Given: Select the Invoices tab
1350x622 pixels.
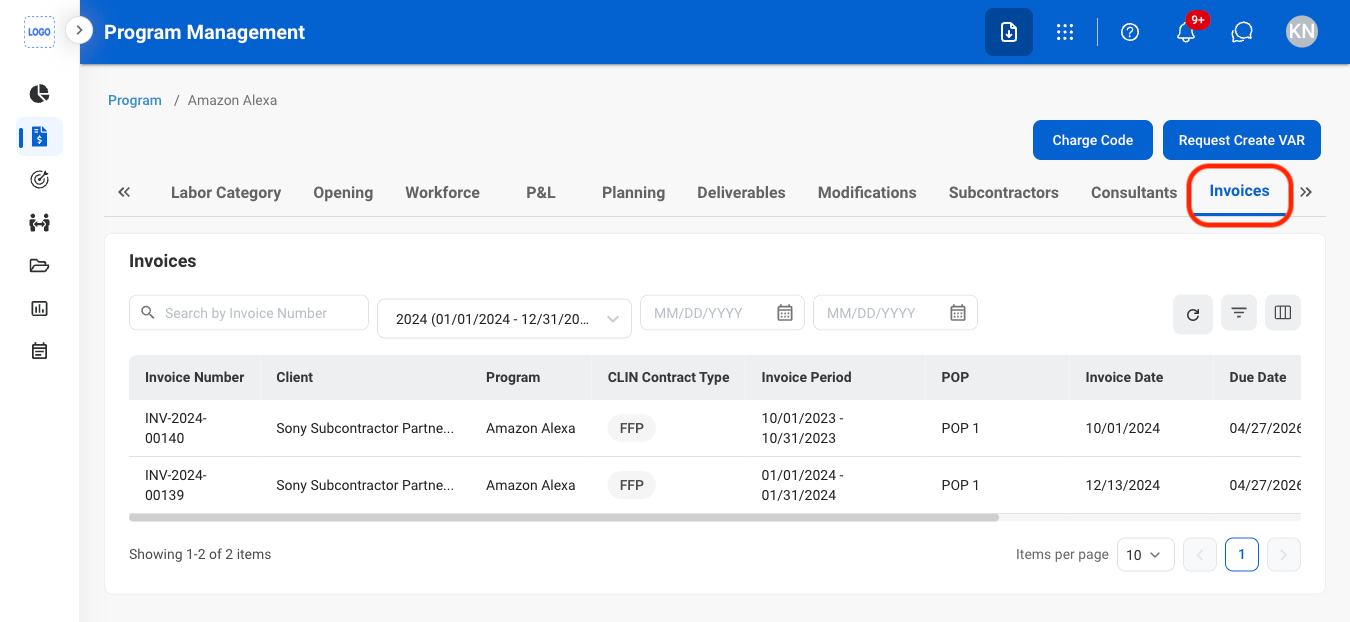Looking at the screenshot, I should pyautogui.click(x=1239, y=191).
